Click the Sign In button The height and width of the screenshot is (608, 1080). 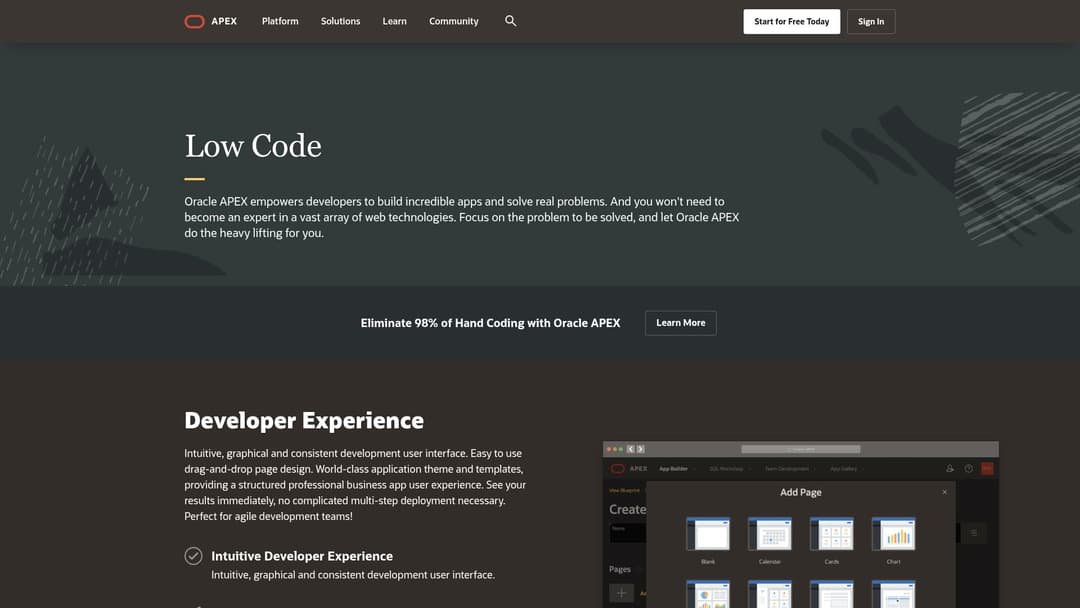[x=871, y=21]
